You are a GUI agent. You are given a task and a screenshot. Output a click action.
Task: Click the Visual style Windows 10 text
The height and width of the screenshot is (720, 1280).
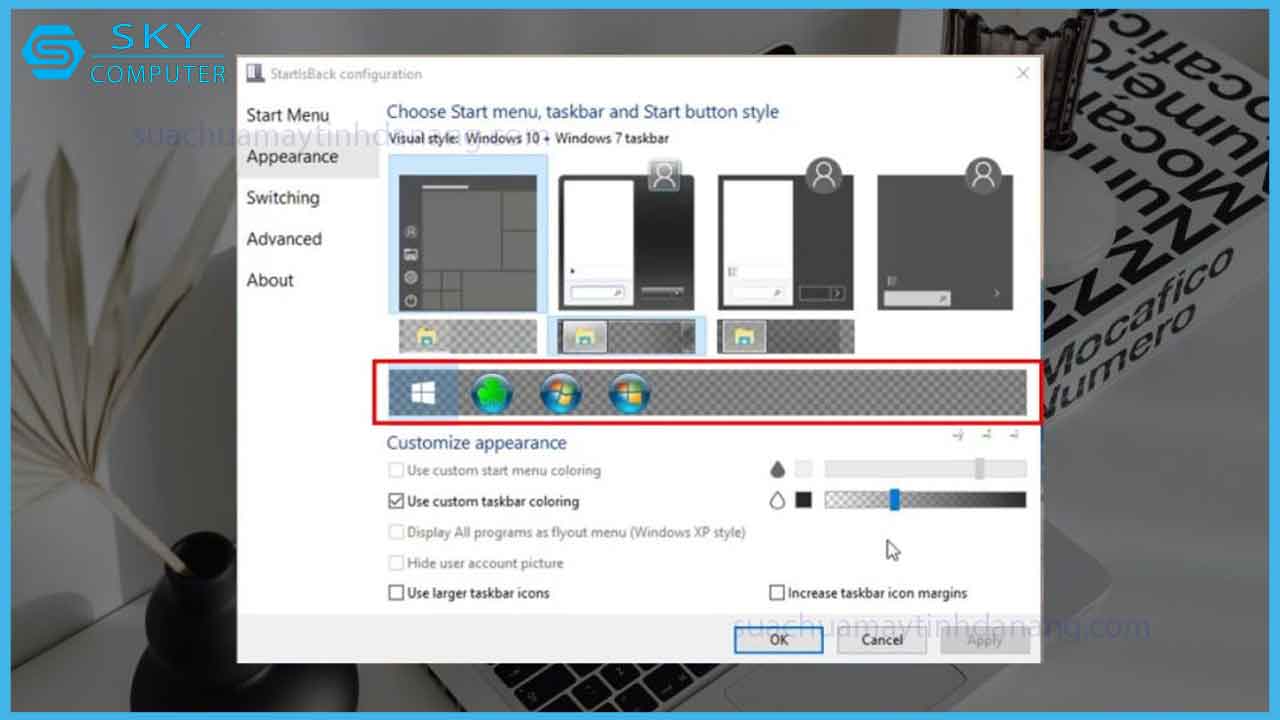pyautogui.click(x=528, y=138)
